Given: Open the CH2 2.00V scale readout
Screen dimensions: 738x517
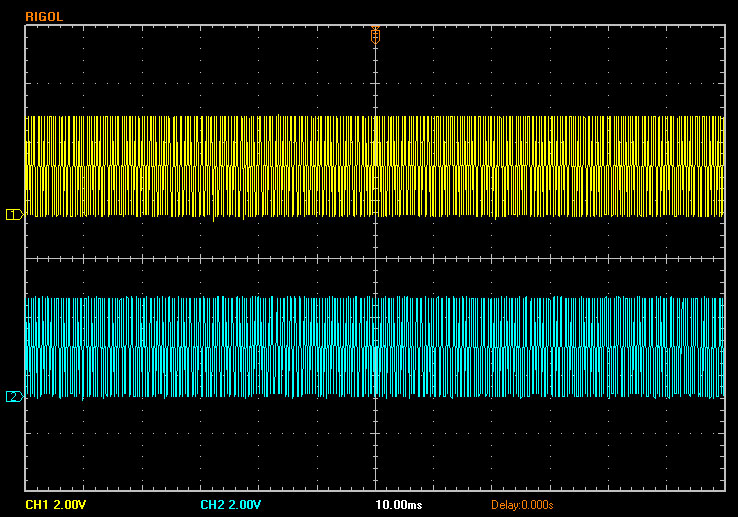Looking at the screenshot, I should click(231, 505).
